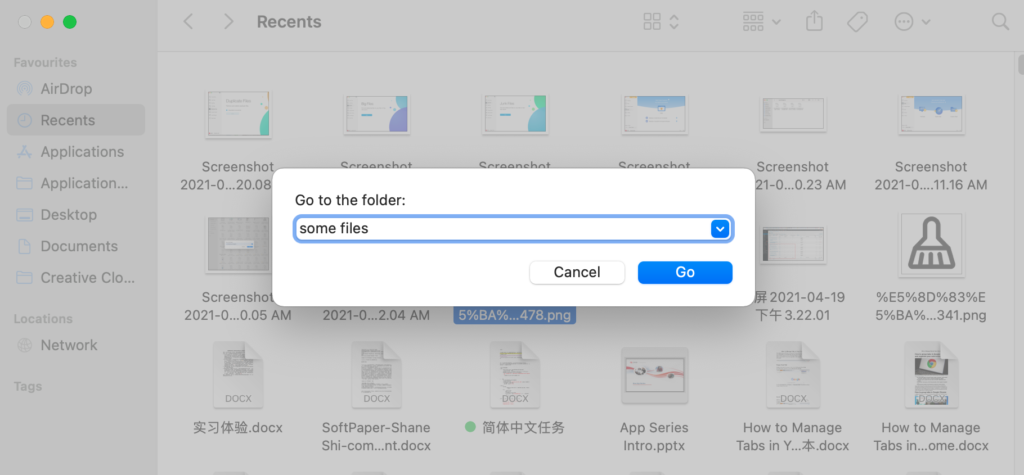The image size is (1024, 475).
Task: Click the Go to the folder text field
Action: 500,229
